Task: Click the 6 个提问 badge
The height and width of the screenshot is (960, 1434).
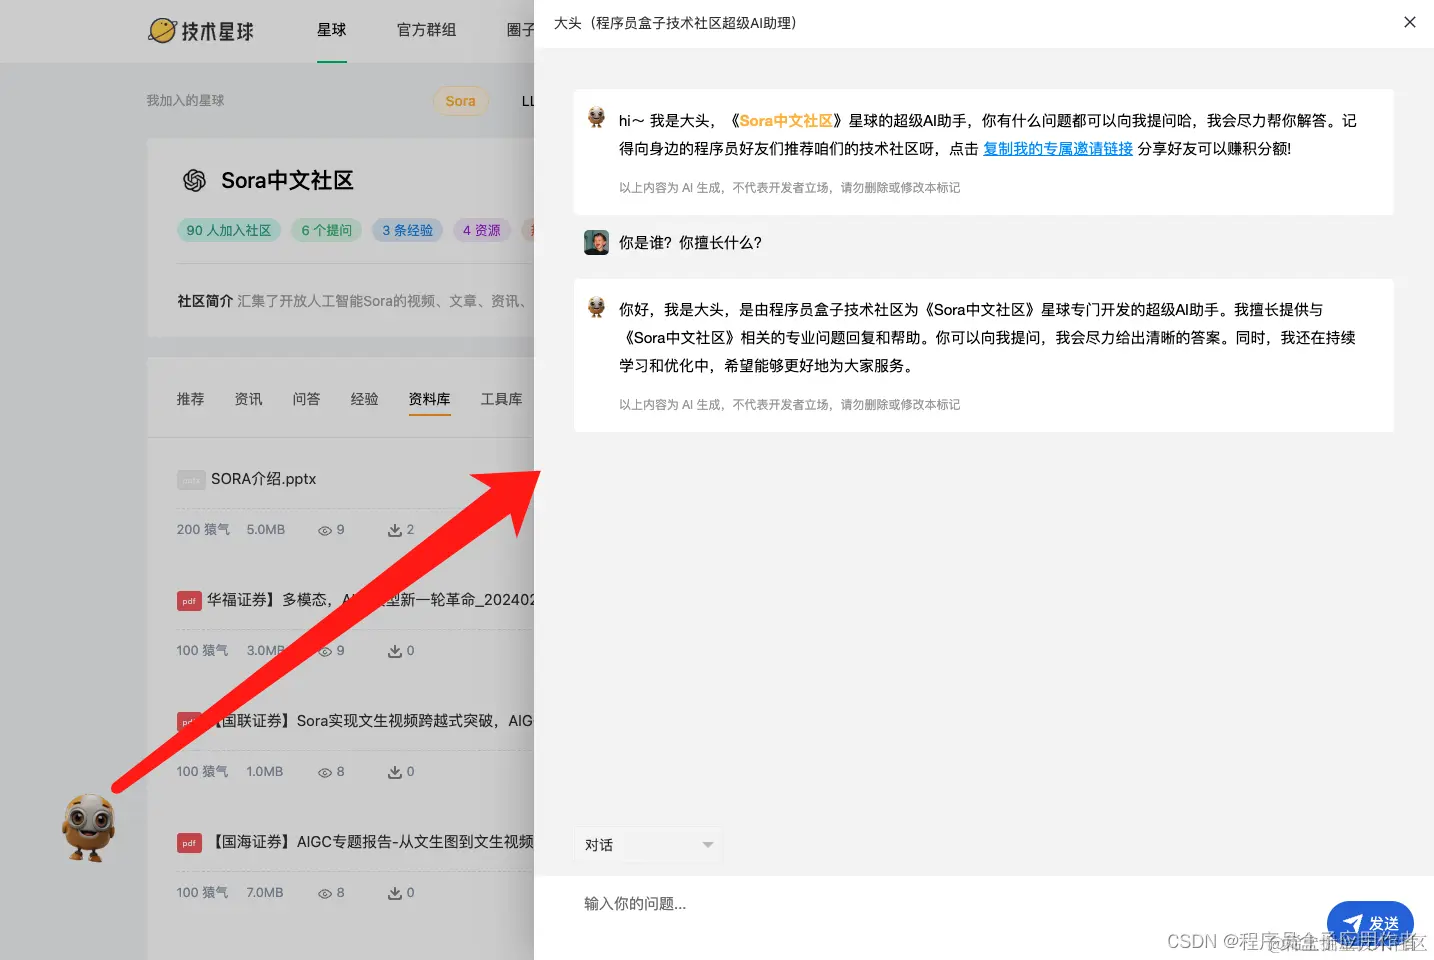Action: coord(327,230)
